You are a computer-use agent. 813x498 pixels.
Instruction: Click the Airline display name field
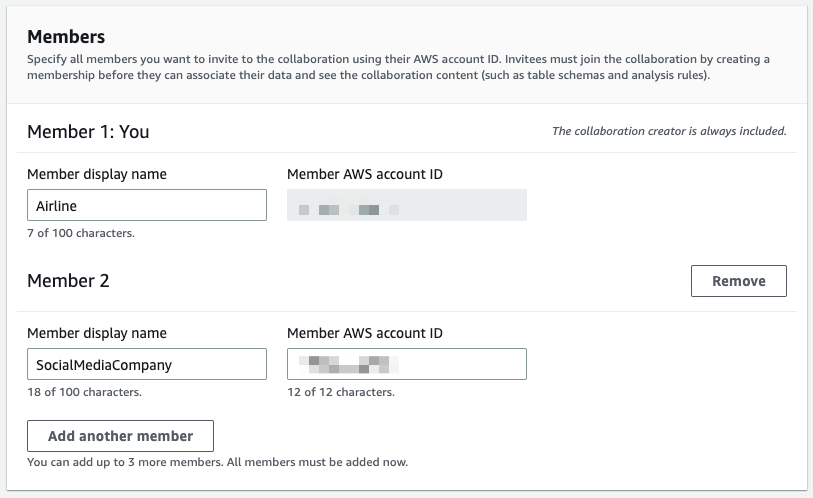(x=146, y=205)
